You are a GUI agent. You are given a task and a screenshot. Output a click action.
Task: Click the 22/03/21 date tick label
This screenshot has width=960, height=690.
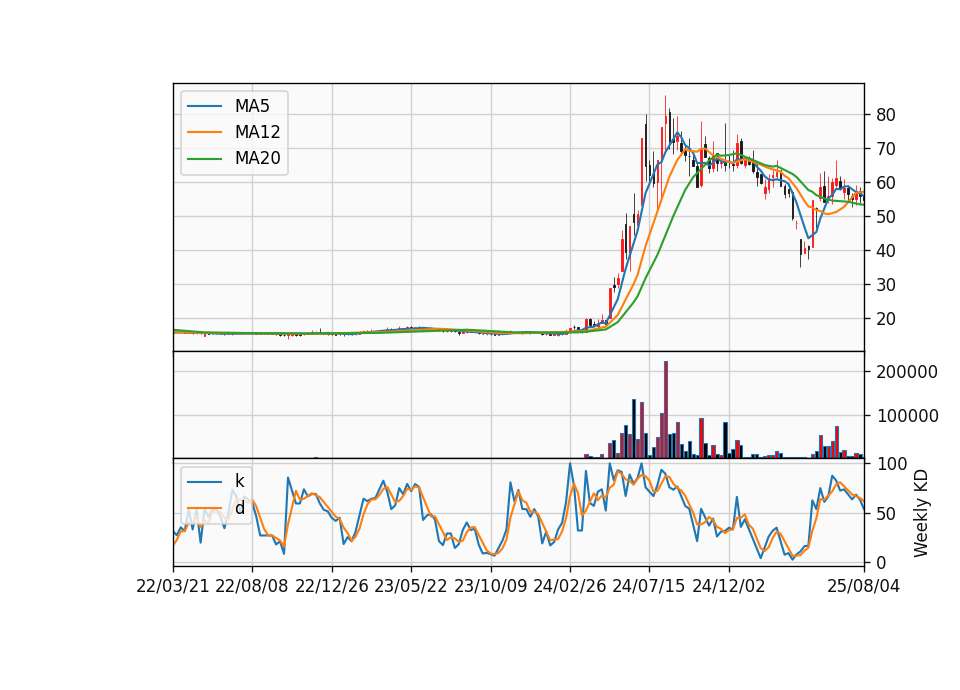point(173,586)
